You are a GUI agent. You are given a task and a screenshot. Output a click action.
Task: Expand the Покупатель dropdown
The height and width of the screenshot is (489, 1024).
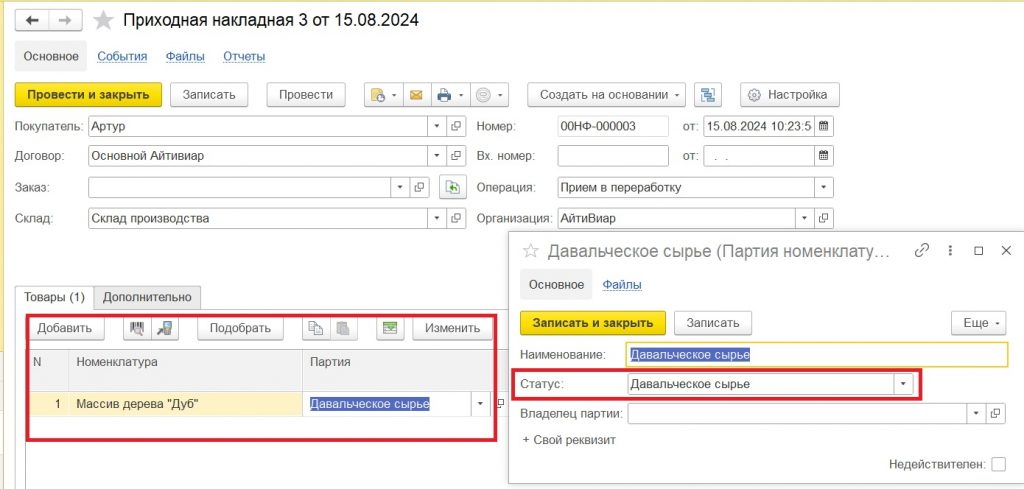click(438, 127)
